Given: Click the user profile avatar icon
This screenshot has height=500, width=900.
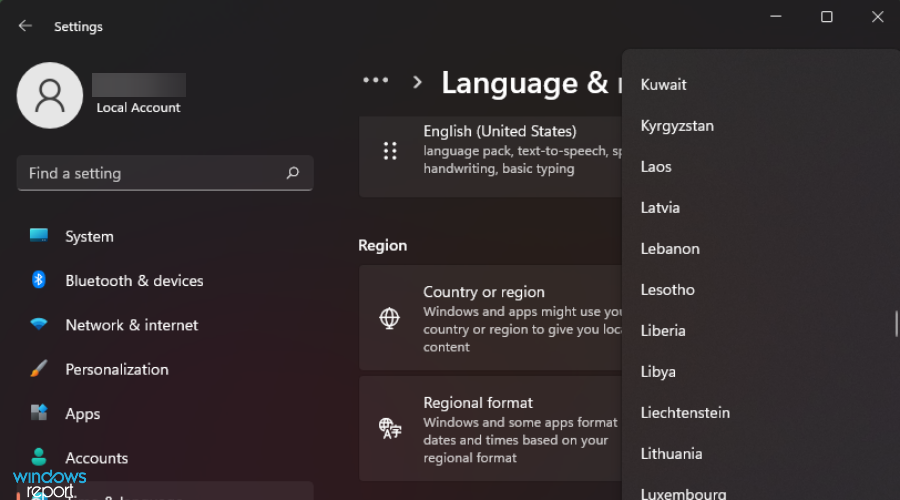Looking at the screenshot, I should coord(50,95).
